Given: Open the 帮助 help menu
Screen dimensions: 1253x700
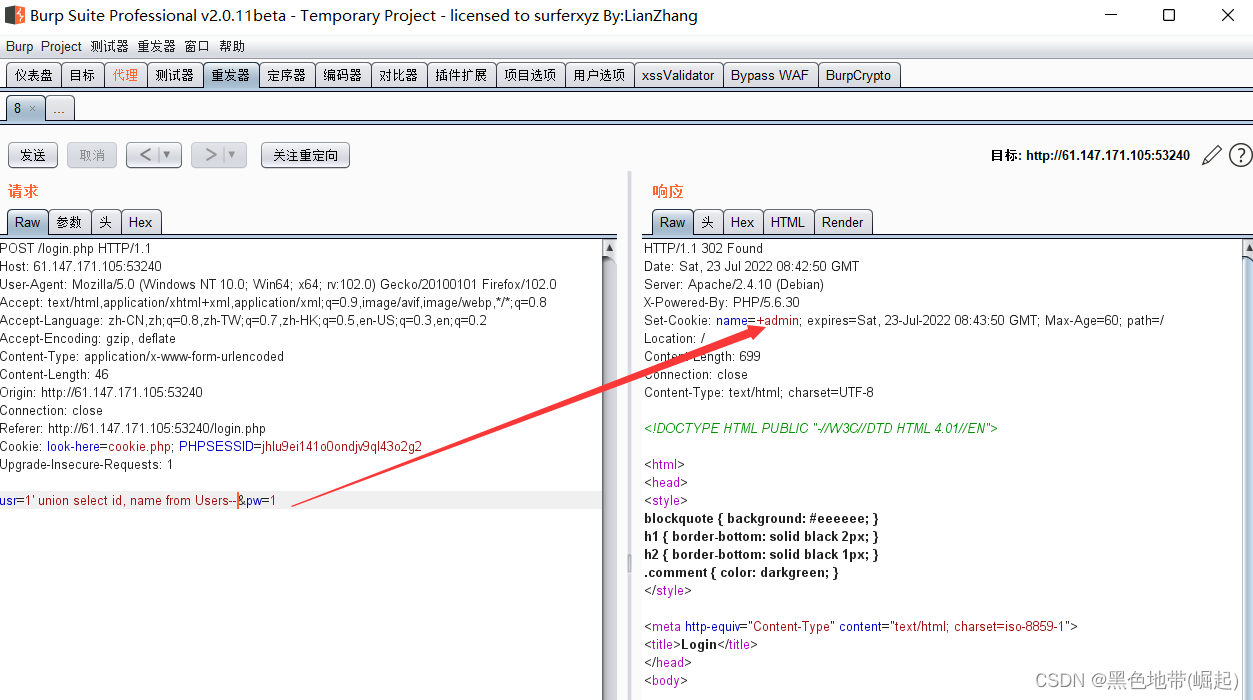Looking at the screenshot, I should 232,46.
